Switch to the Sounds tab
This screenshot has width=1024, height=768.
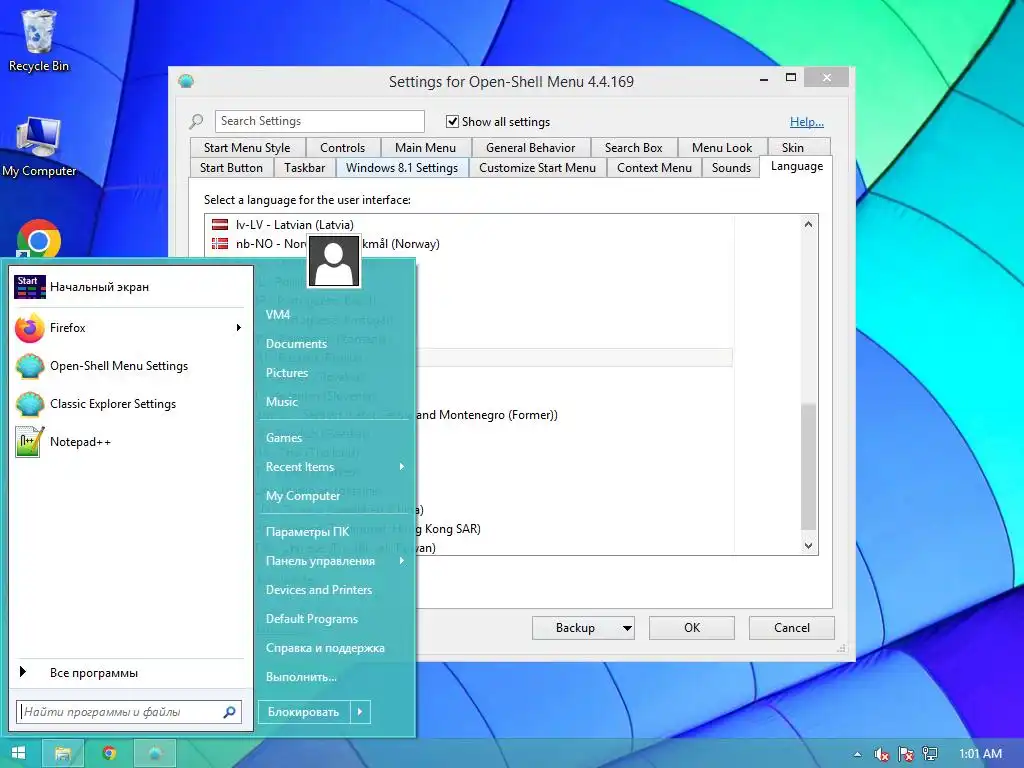pos(731,168)
